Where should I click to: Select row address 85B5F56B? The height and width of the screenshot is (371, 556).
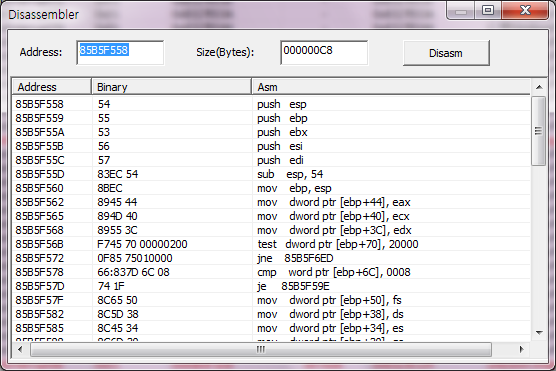click(x=39, y=244)
